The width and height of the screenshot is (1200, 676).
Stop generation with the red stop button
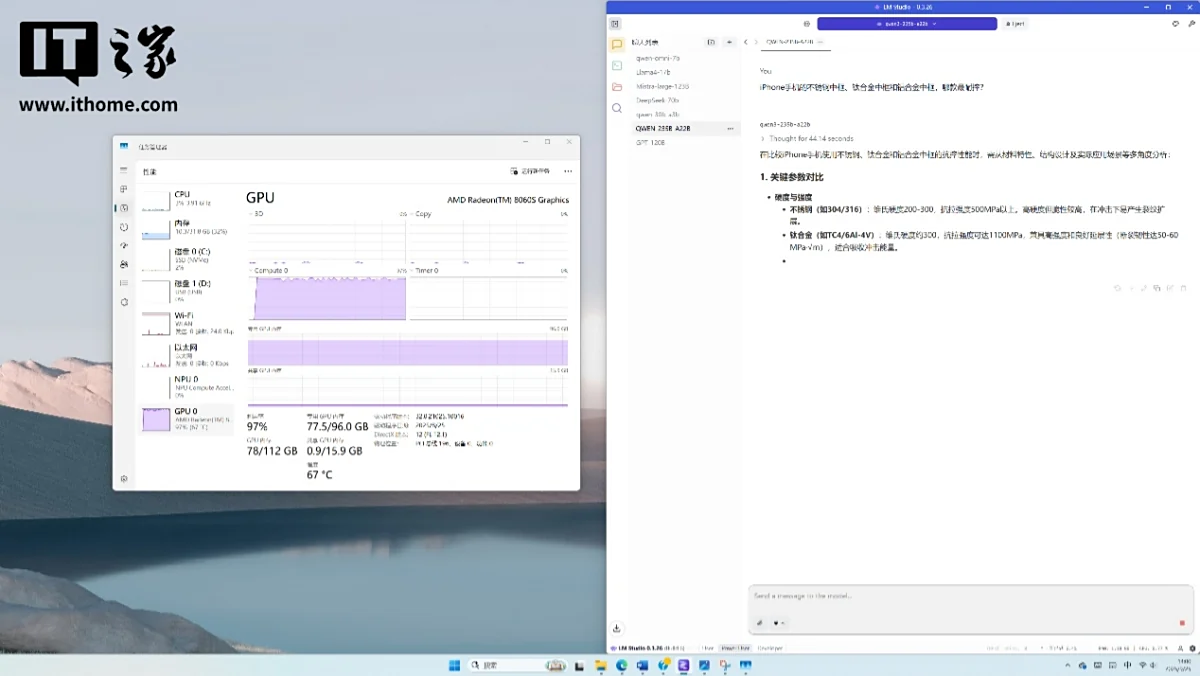pos(1181,623)
